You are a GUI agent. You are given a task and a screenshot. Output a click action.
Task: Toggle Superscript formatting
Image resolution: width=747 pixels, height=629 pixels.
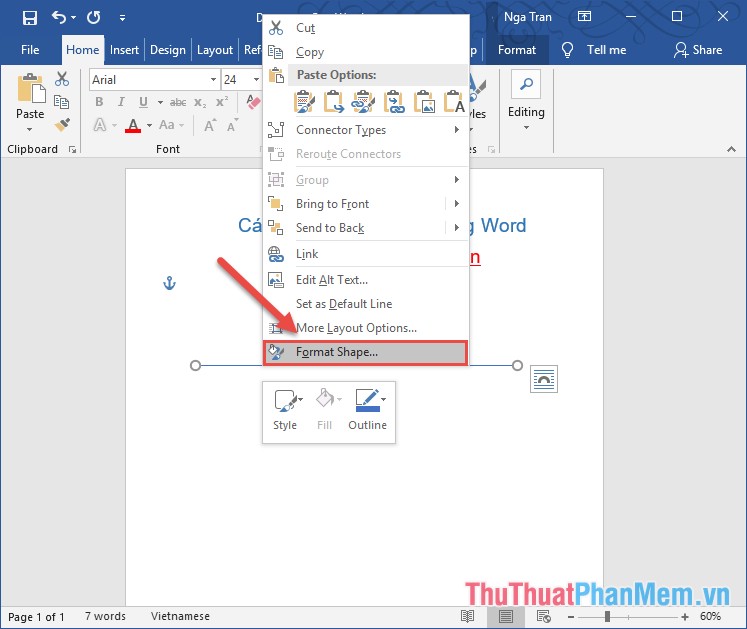click(222, 102)
